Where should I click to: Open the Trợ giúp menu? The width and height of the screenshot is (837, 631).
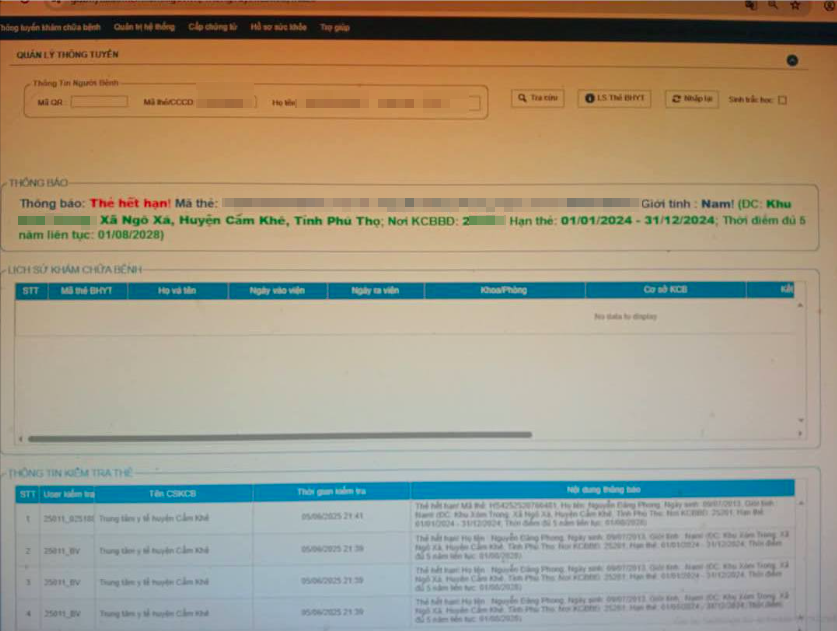[335, 27]
